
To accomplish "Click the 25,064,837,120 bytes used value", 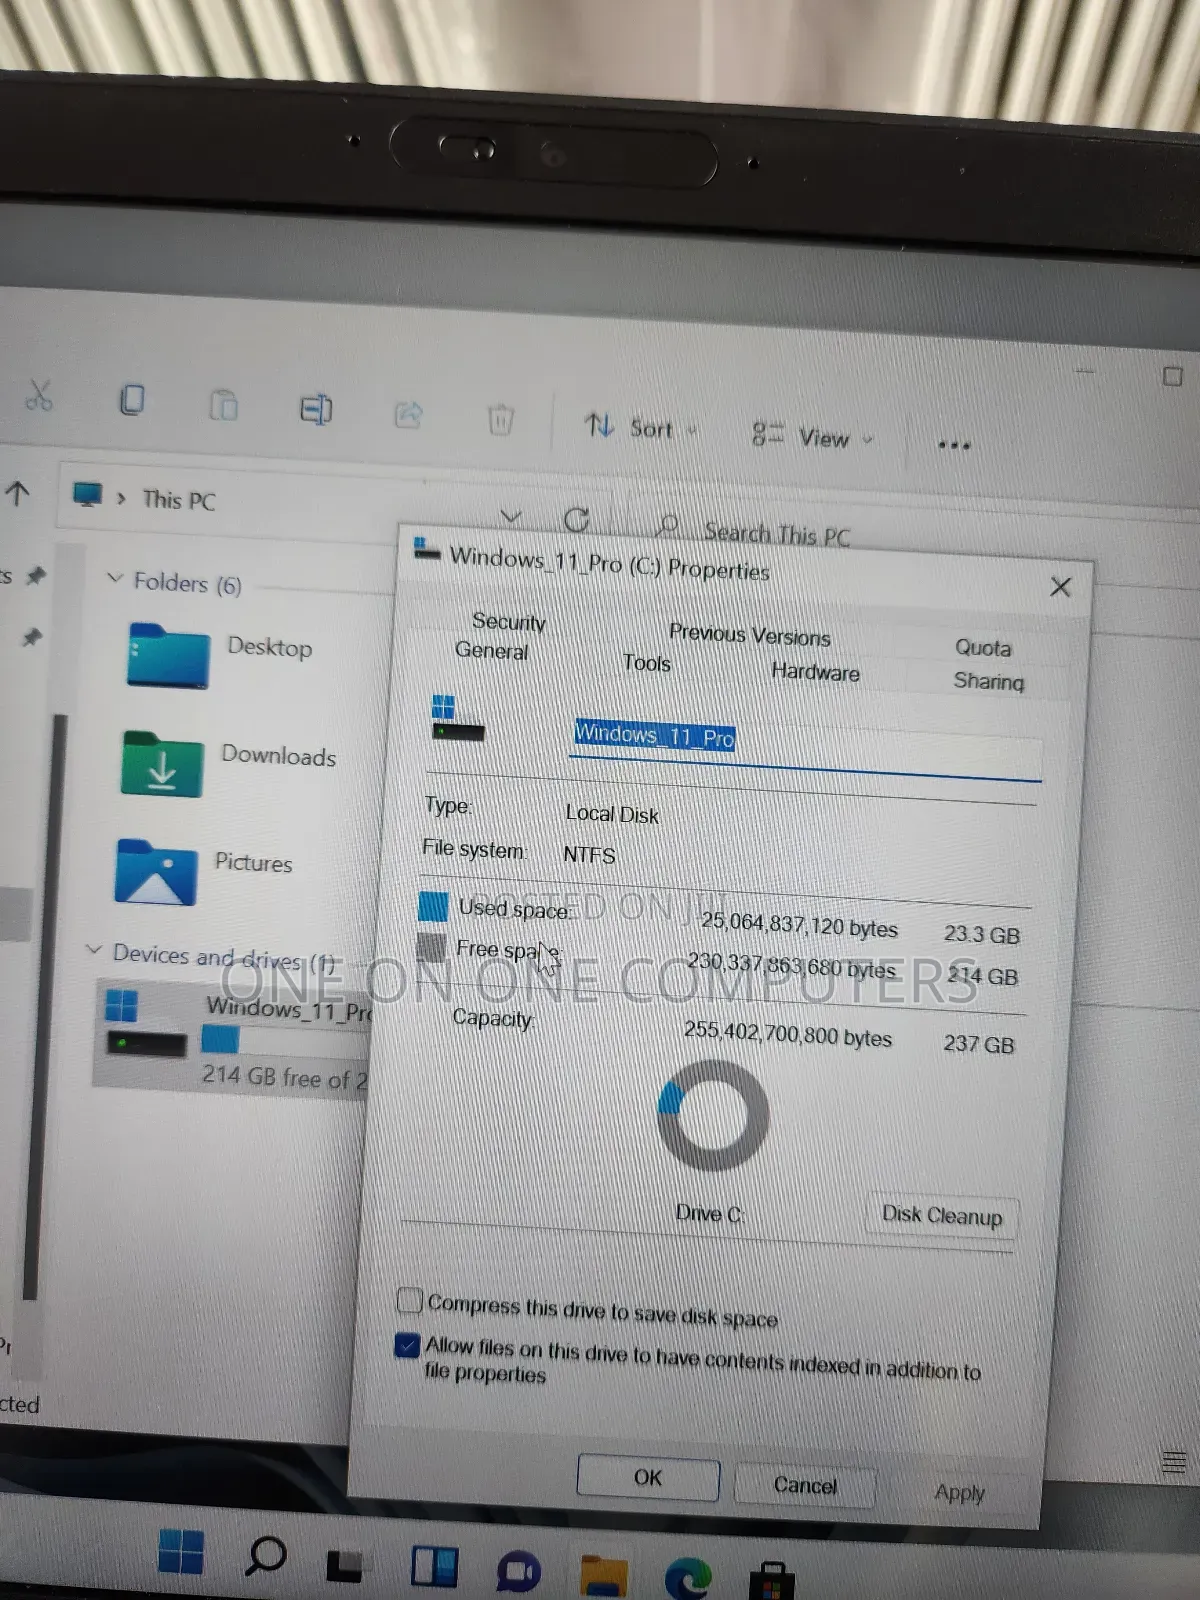I will 799,925.
